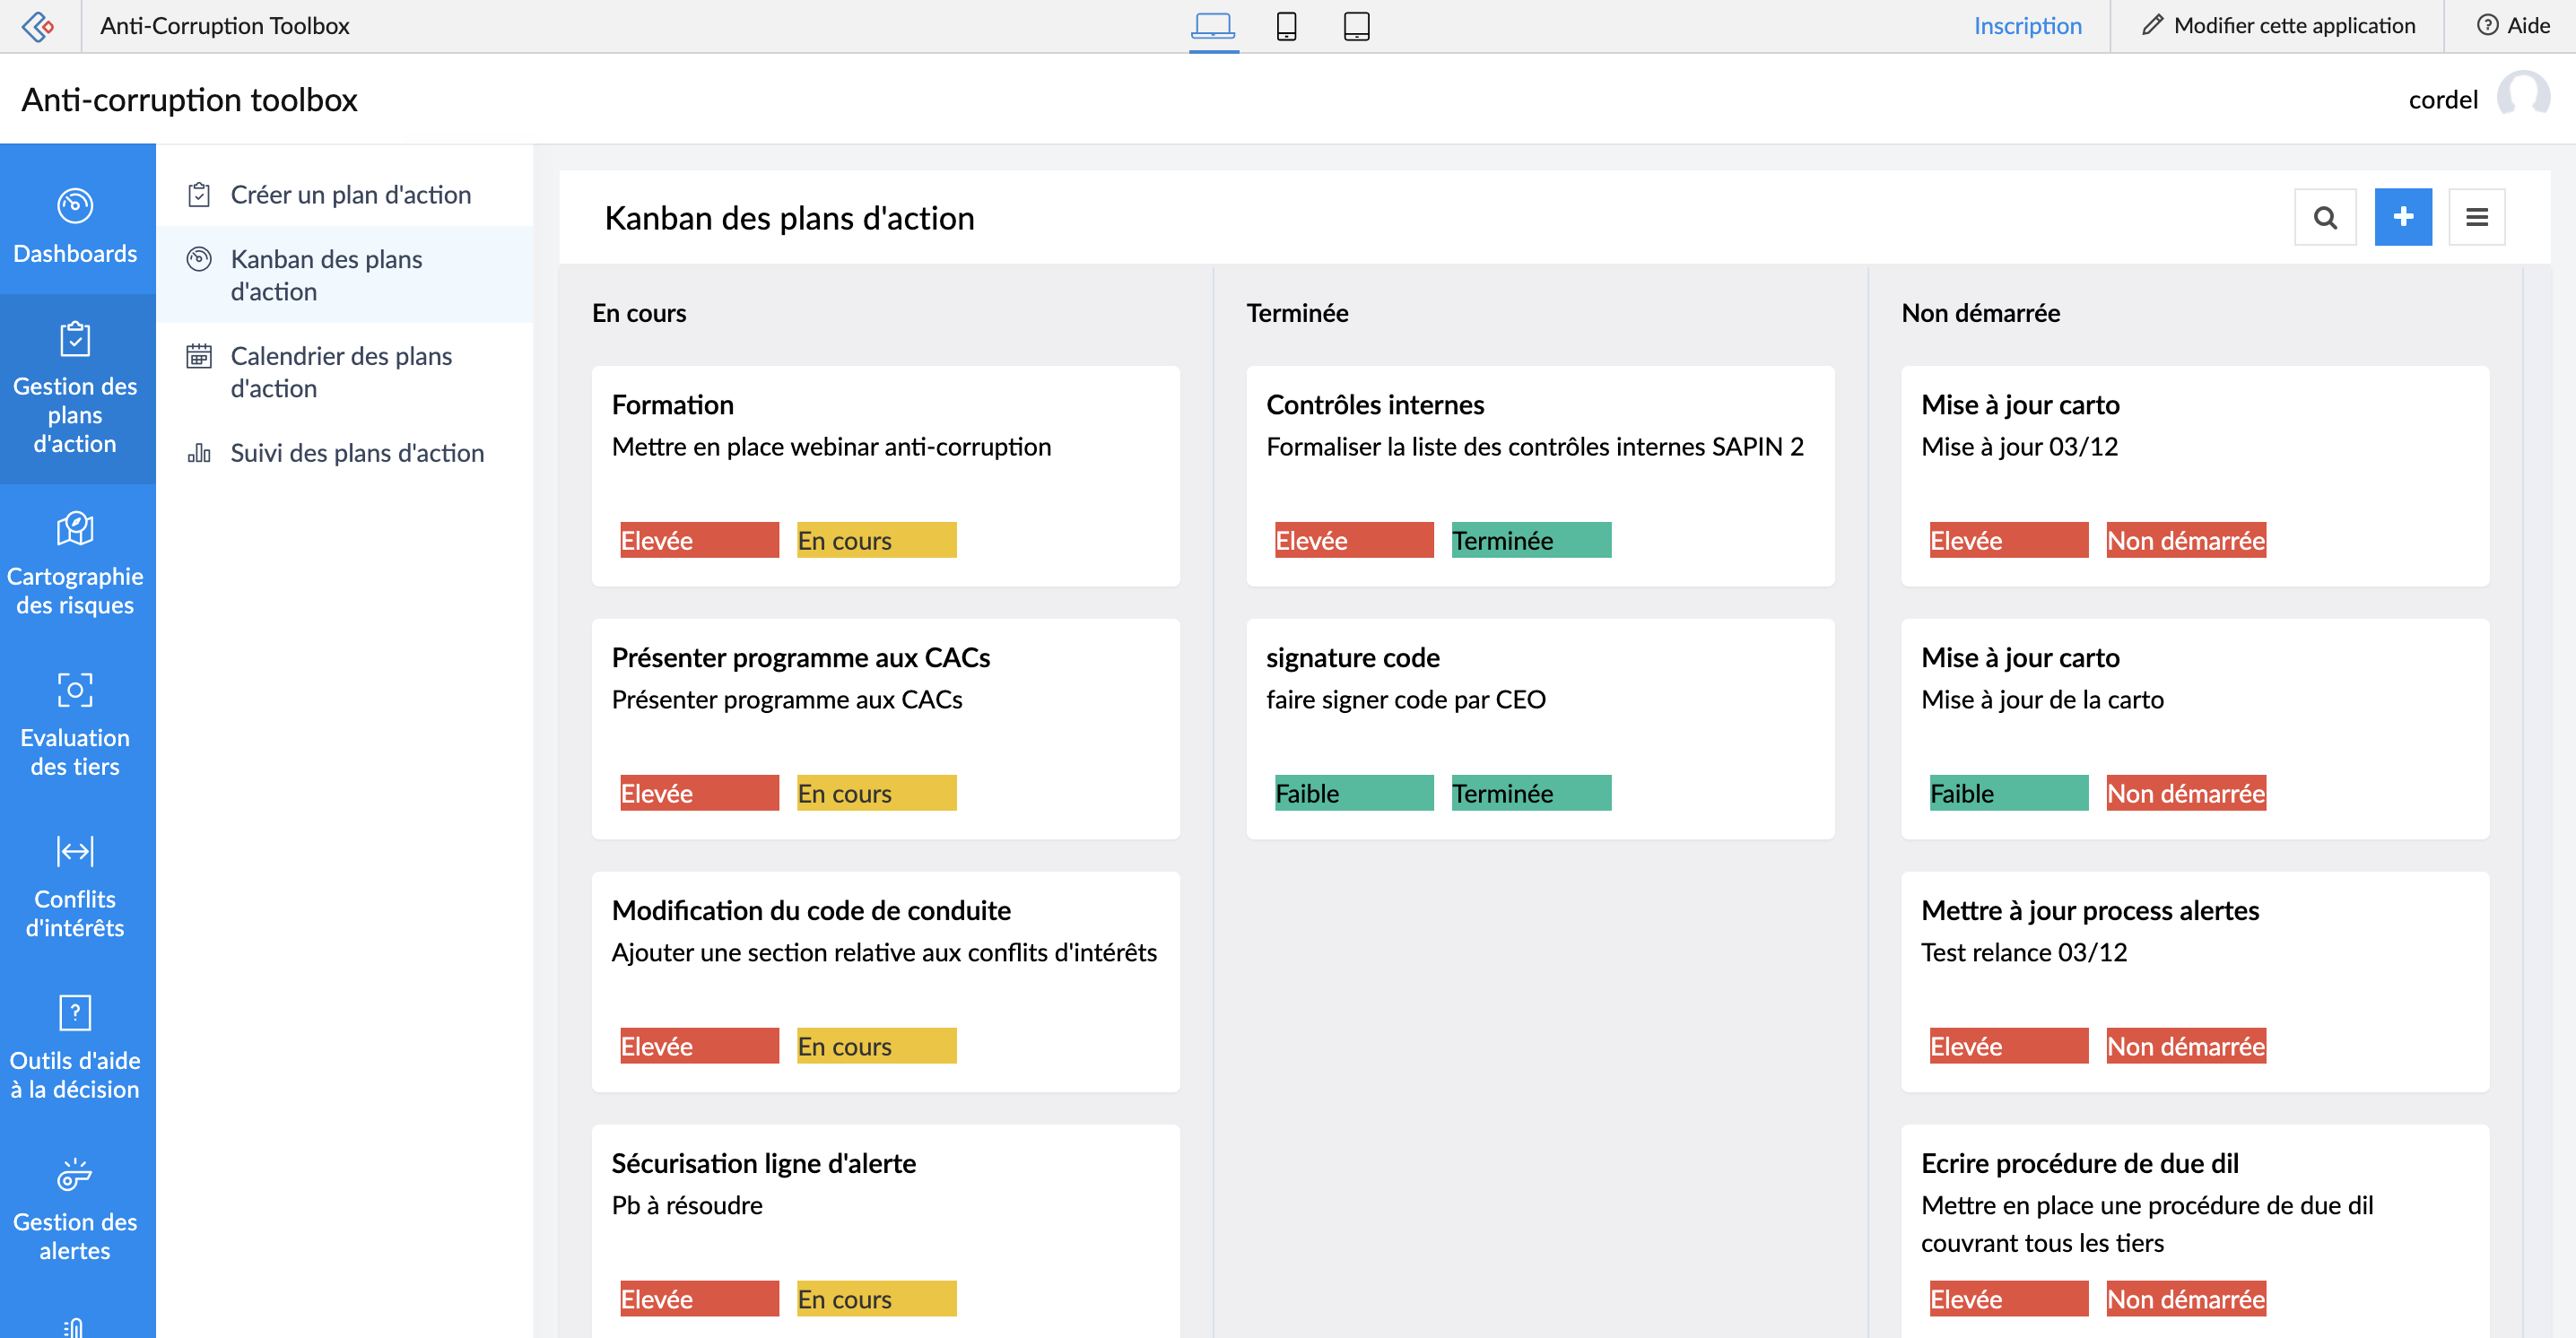Open the signature code card

pyautogui.click(x=1540, y=729)
